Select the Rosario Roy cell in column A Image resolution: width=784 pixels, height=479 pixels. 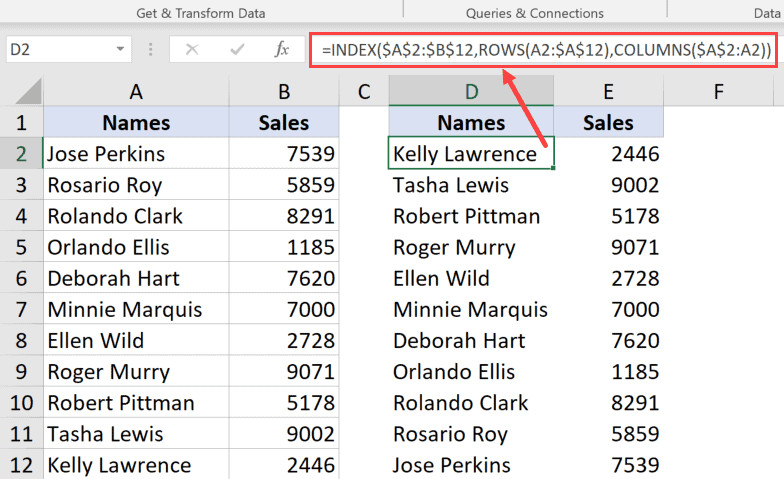[136, 185]
